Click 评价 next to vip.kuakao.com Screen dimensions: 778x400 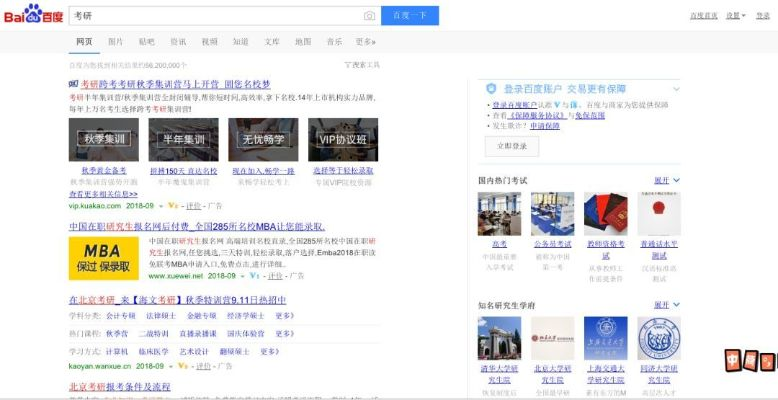[x=194, y=205]
